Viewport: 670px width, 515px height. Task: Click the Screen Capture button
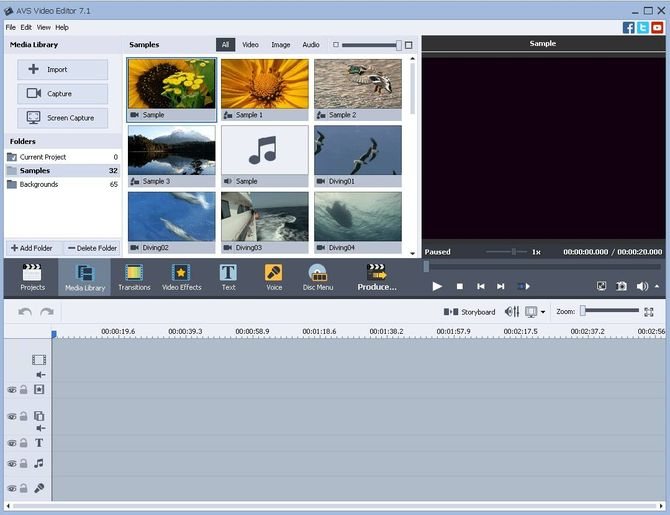click(62, 118)
